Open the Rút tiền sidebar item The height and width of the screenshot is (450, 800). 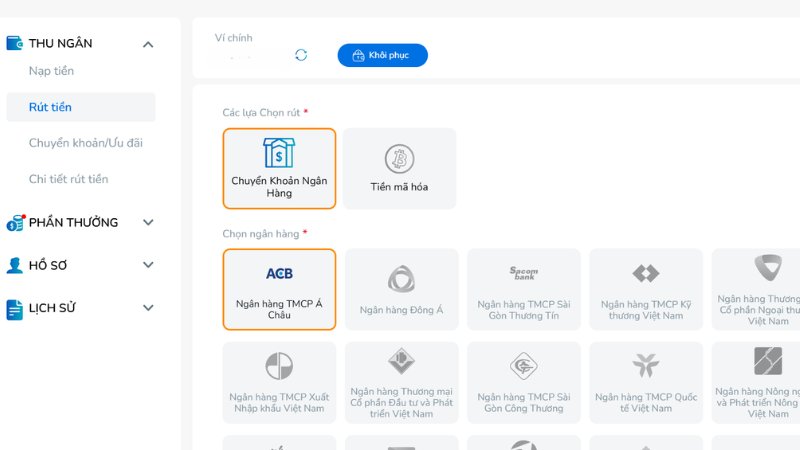coord(50,107)
